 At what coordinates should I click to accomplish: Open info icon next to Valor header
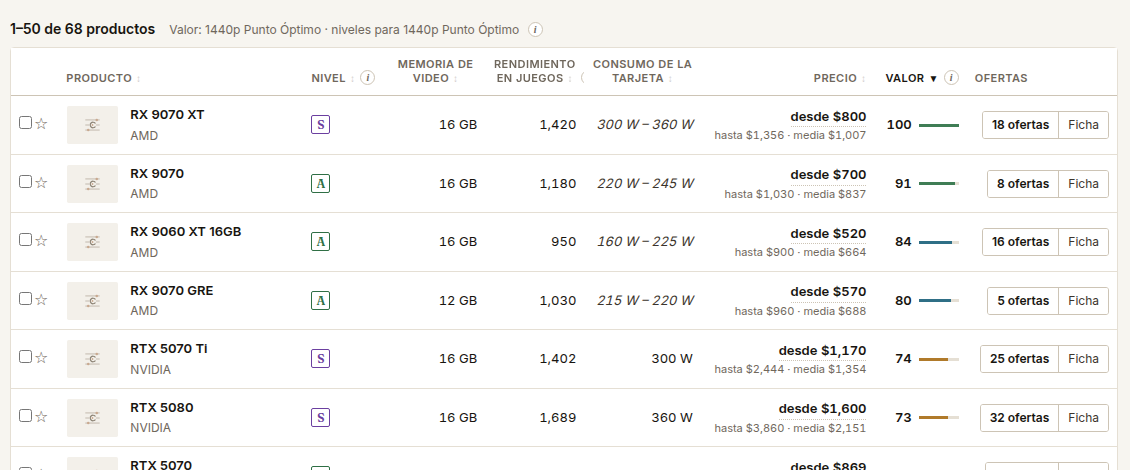(x=951, y=77)
